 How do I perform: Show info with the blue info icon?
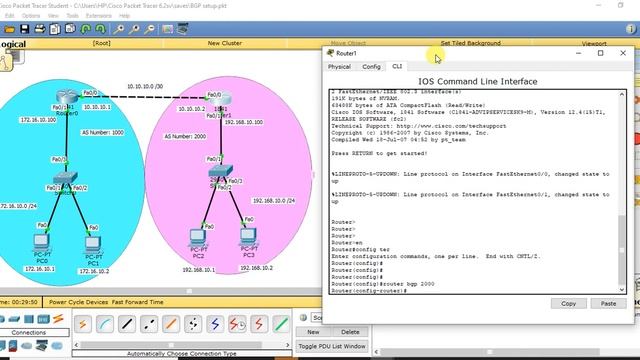coord(630,29)
